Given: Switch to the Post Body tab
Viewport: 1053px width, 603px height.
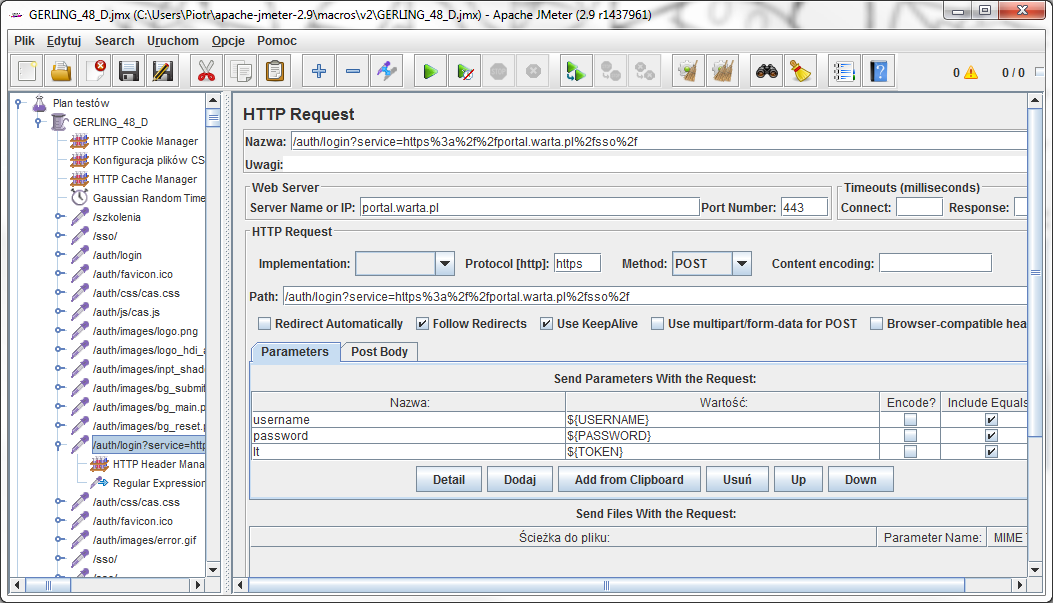Looking at the screenshot, I should click(379, 352).
